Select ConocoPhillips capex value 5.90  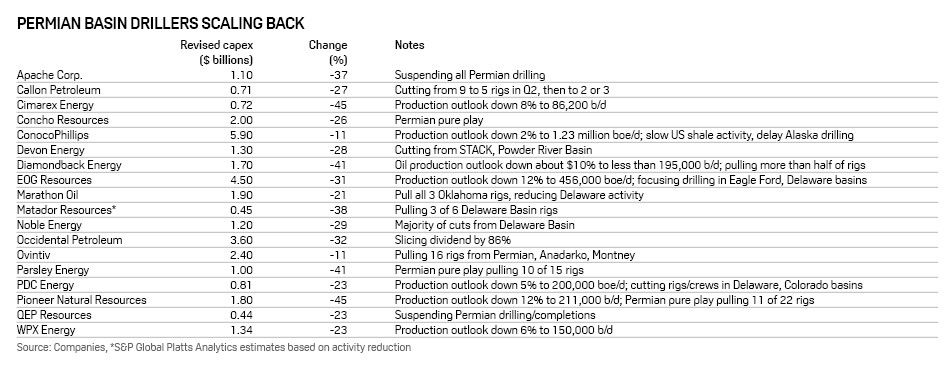[x=241, y=135]
